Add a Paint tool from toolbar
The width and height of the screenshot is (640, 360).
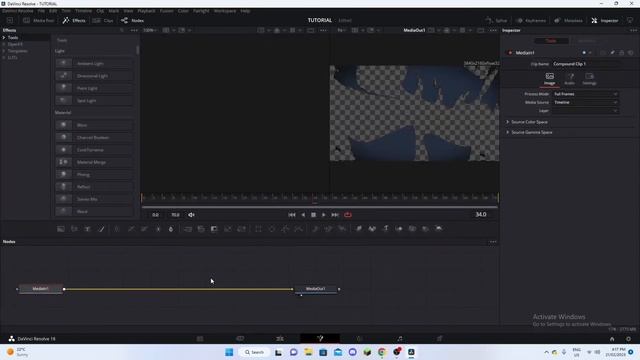102,229
